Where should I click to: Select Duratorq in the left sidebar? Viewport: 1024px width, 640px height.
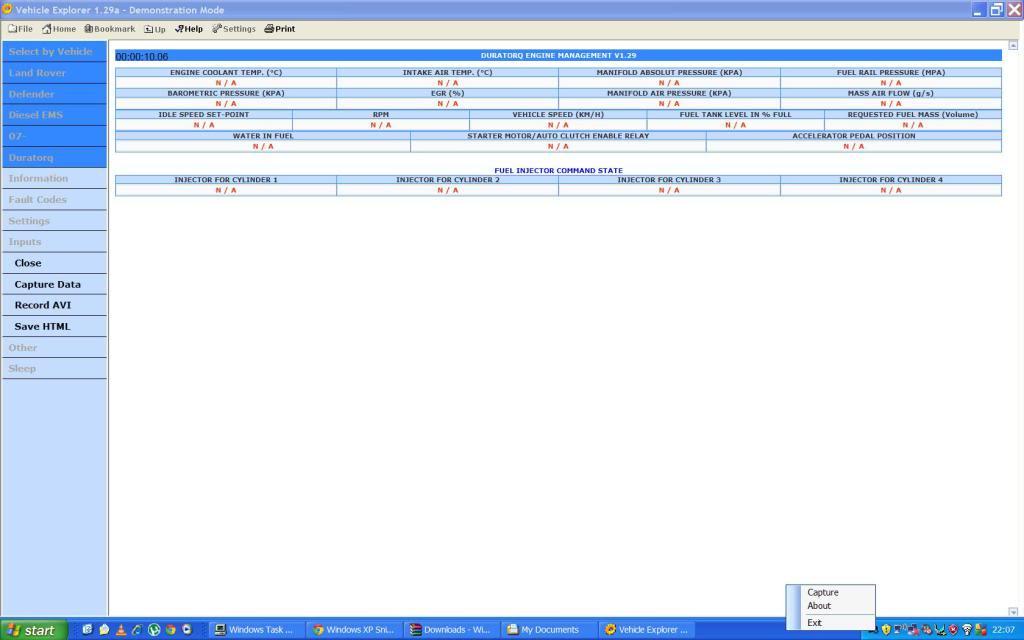point(31,157)
